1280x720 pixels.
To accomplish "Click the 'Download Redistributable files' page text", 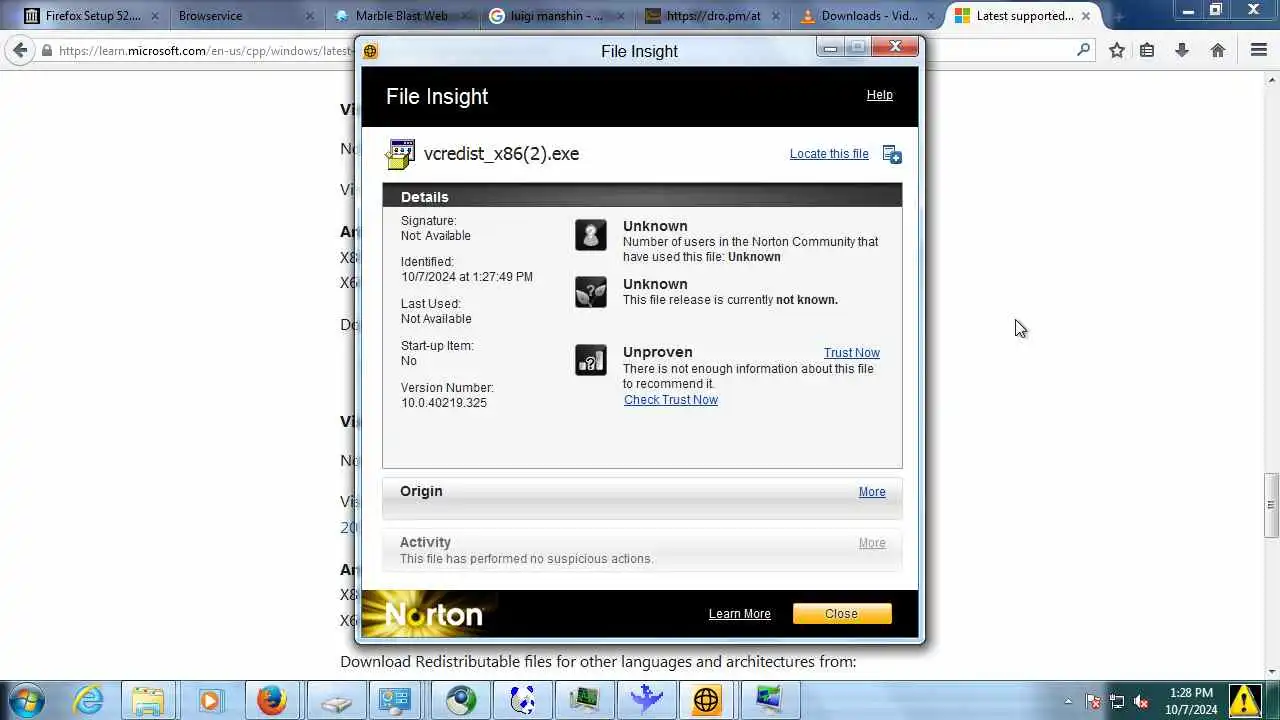I will click(x=598, y=662).
